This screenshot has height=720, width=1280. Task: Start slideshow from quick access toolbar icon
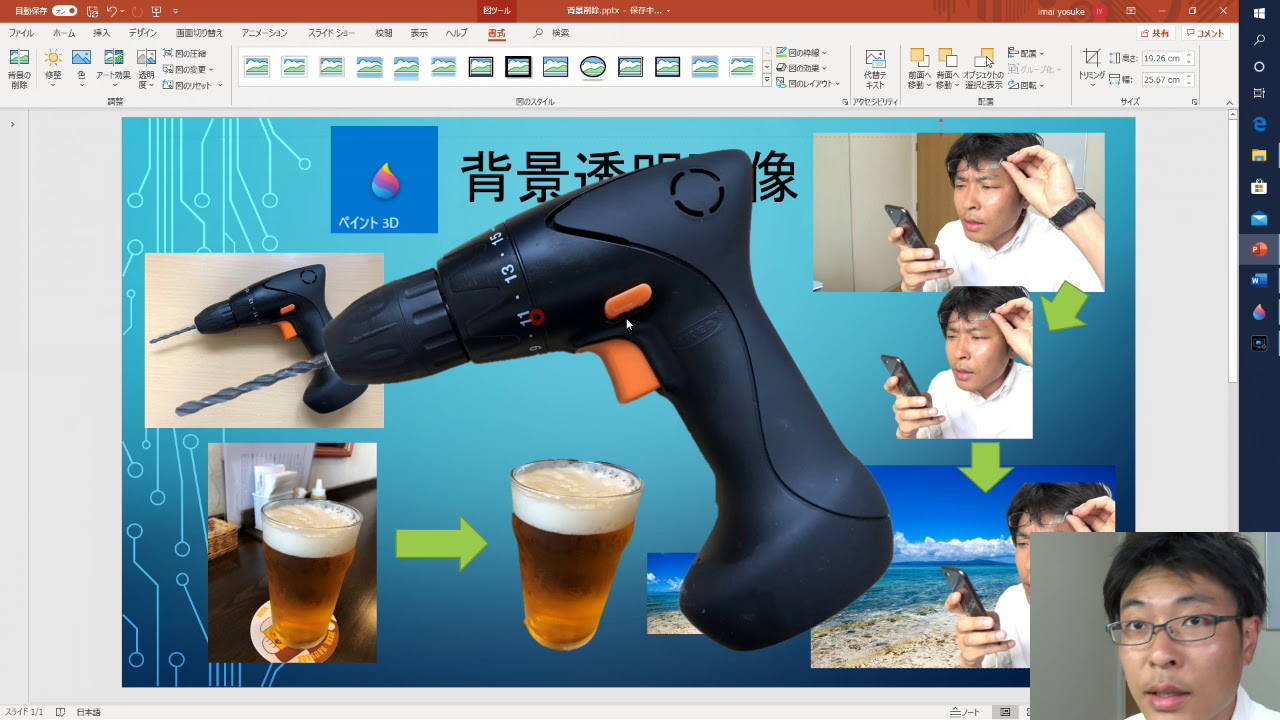tap(156, 11)
